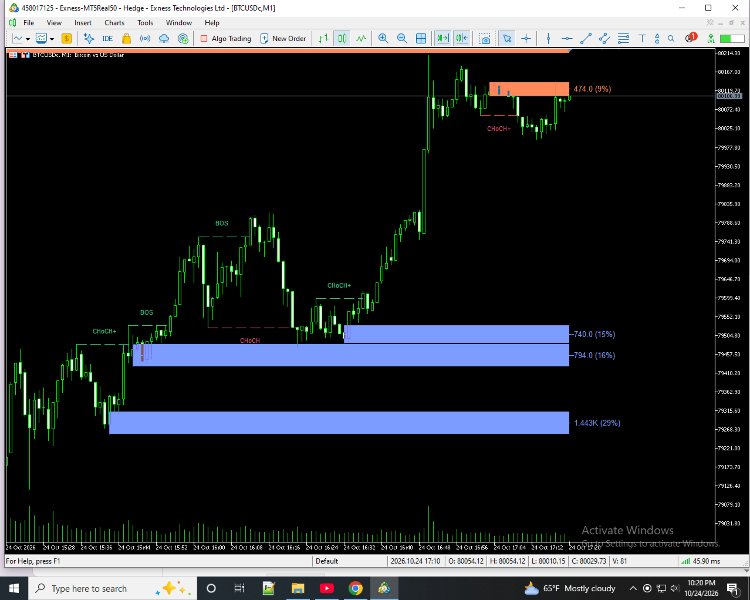Toggle Algo Trading on

[225, 39]
